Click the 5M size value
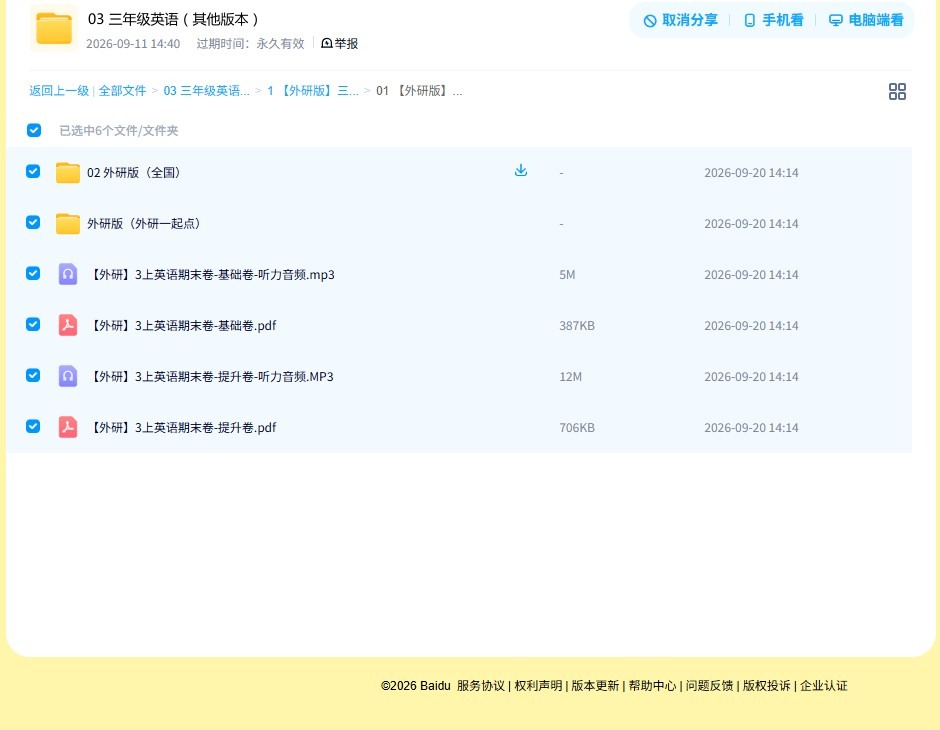This screenshot has width=940, height=730. click(x=567, y=274)
